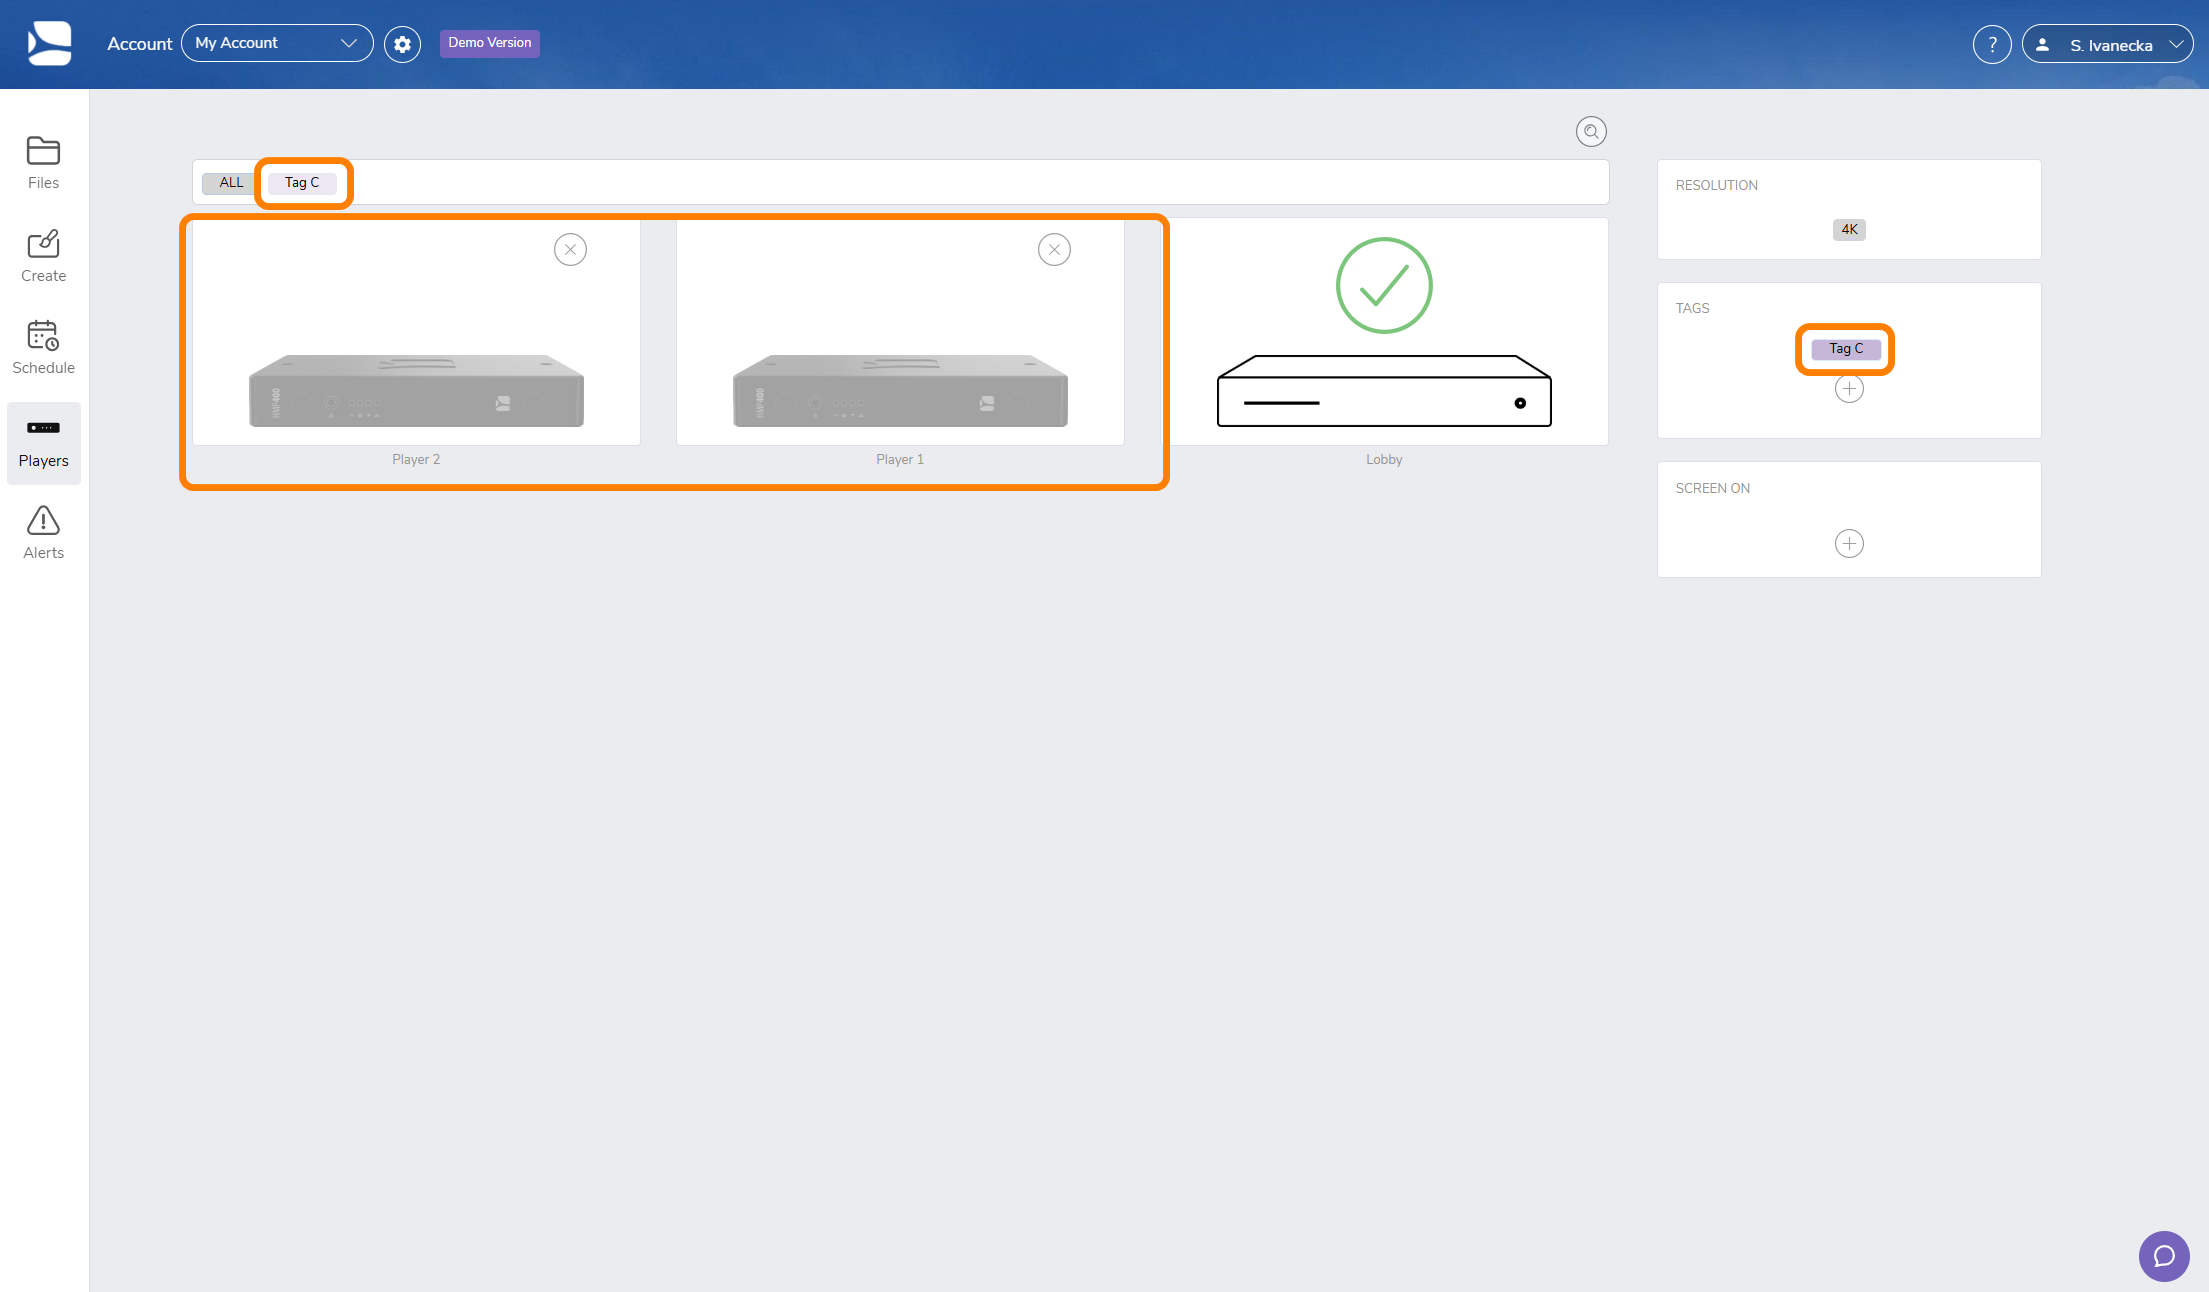Open account settings gear icon
The height and width of the screenshot is (1292, 2209).
tap(402, 44)
